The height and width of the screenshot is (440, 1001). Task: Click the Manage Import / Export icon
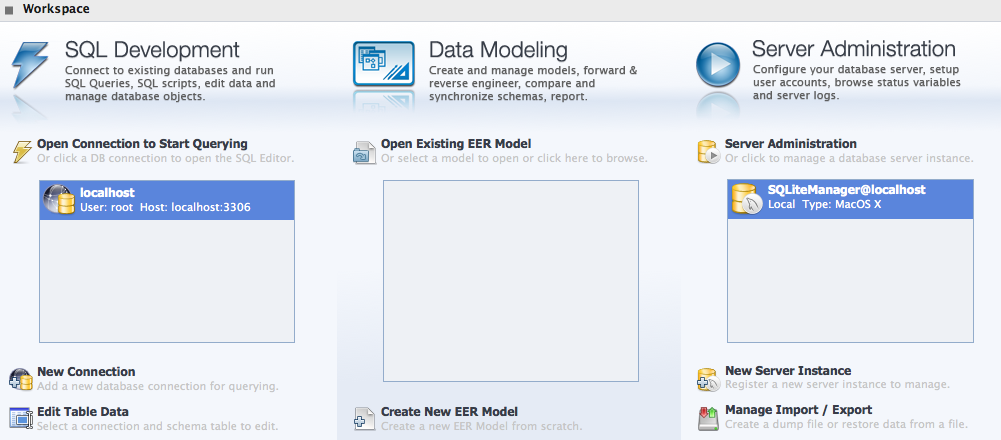pyautogui.click(x=709, y=418)
